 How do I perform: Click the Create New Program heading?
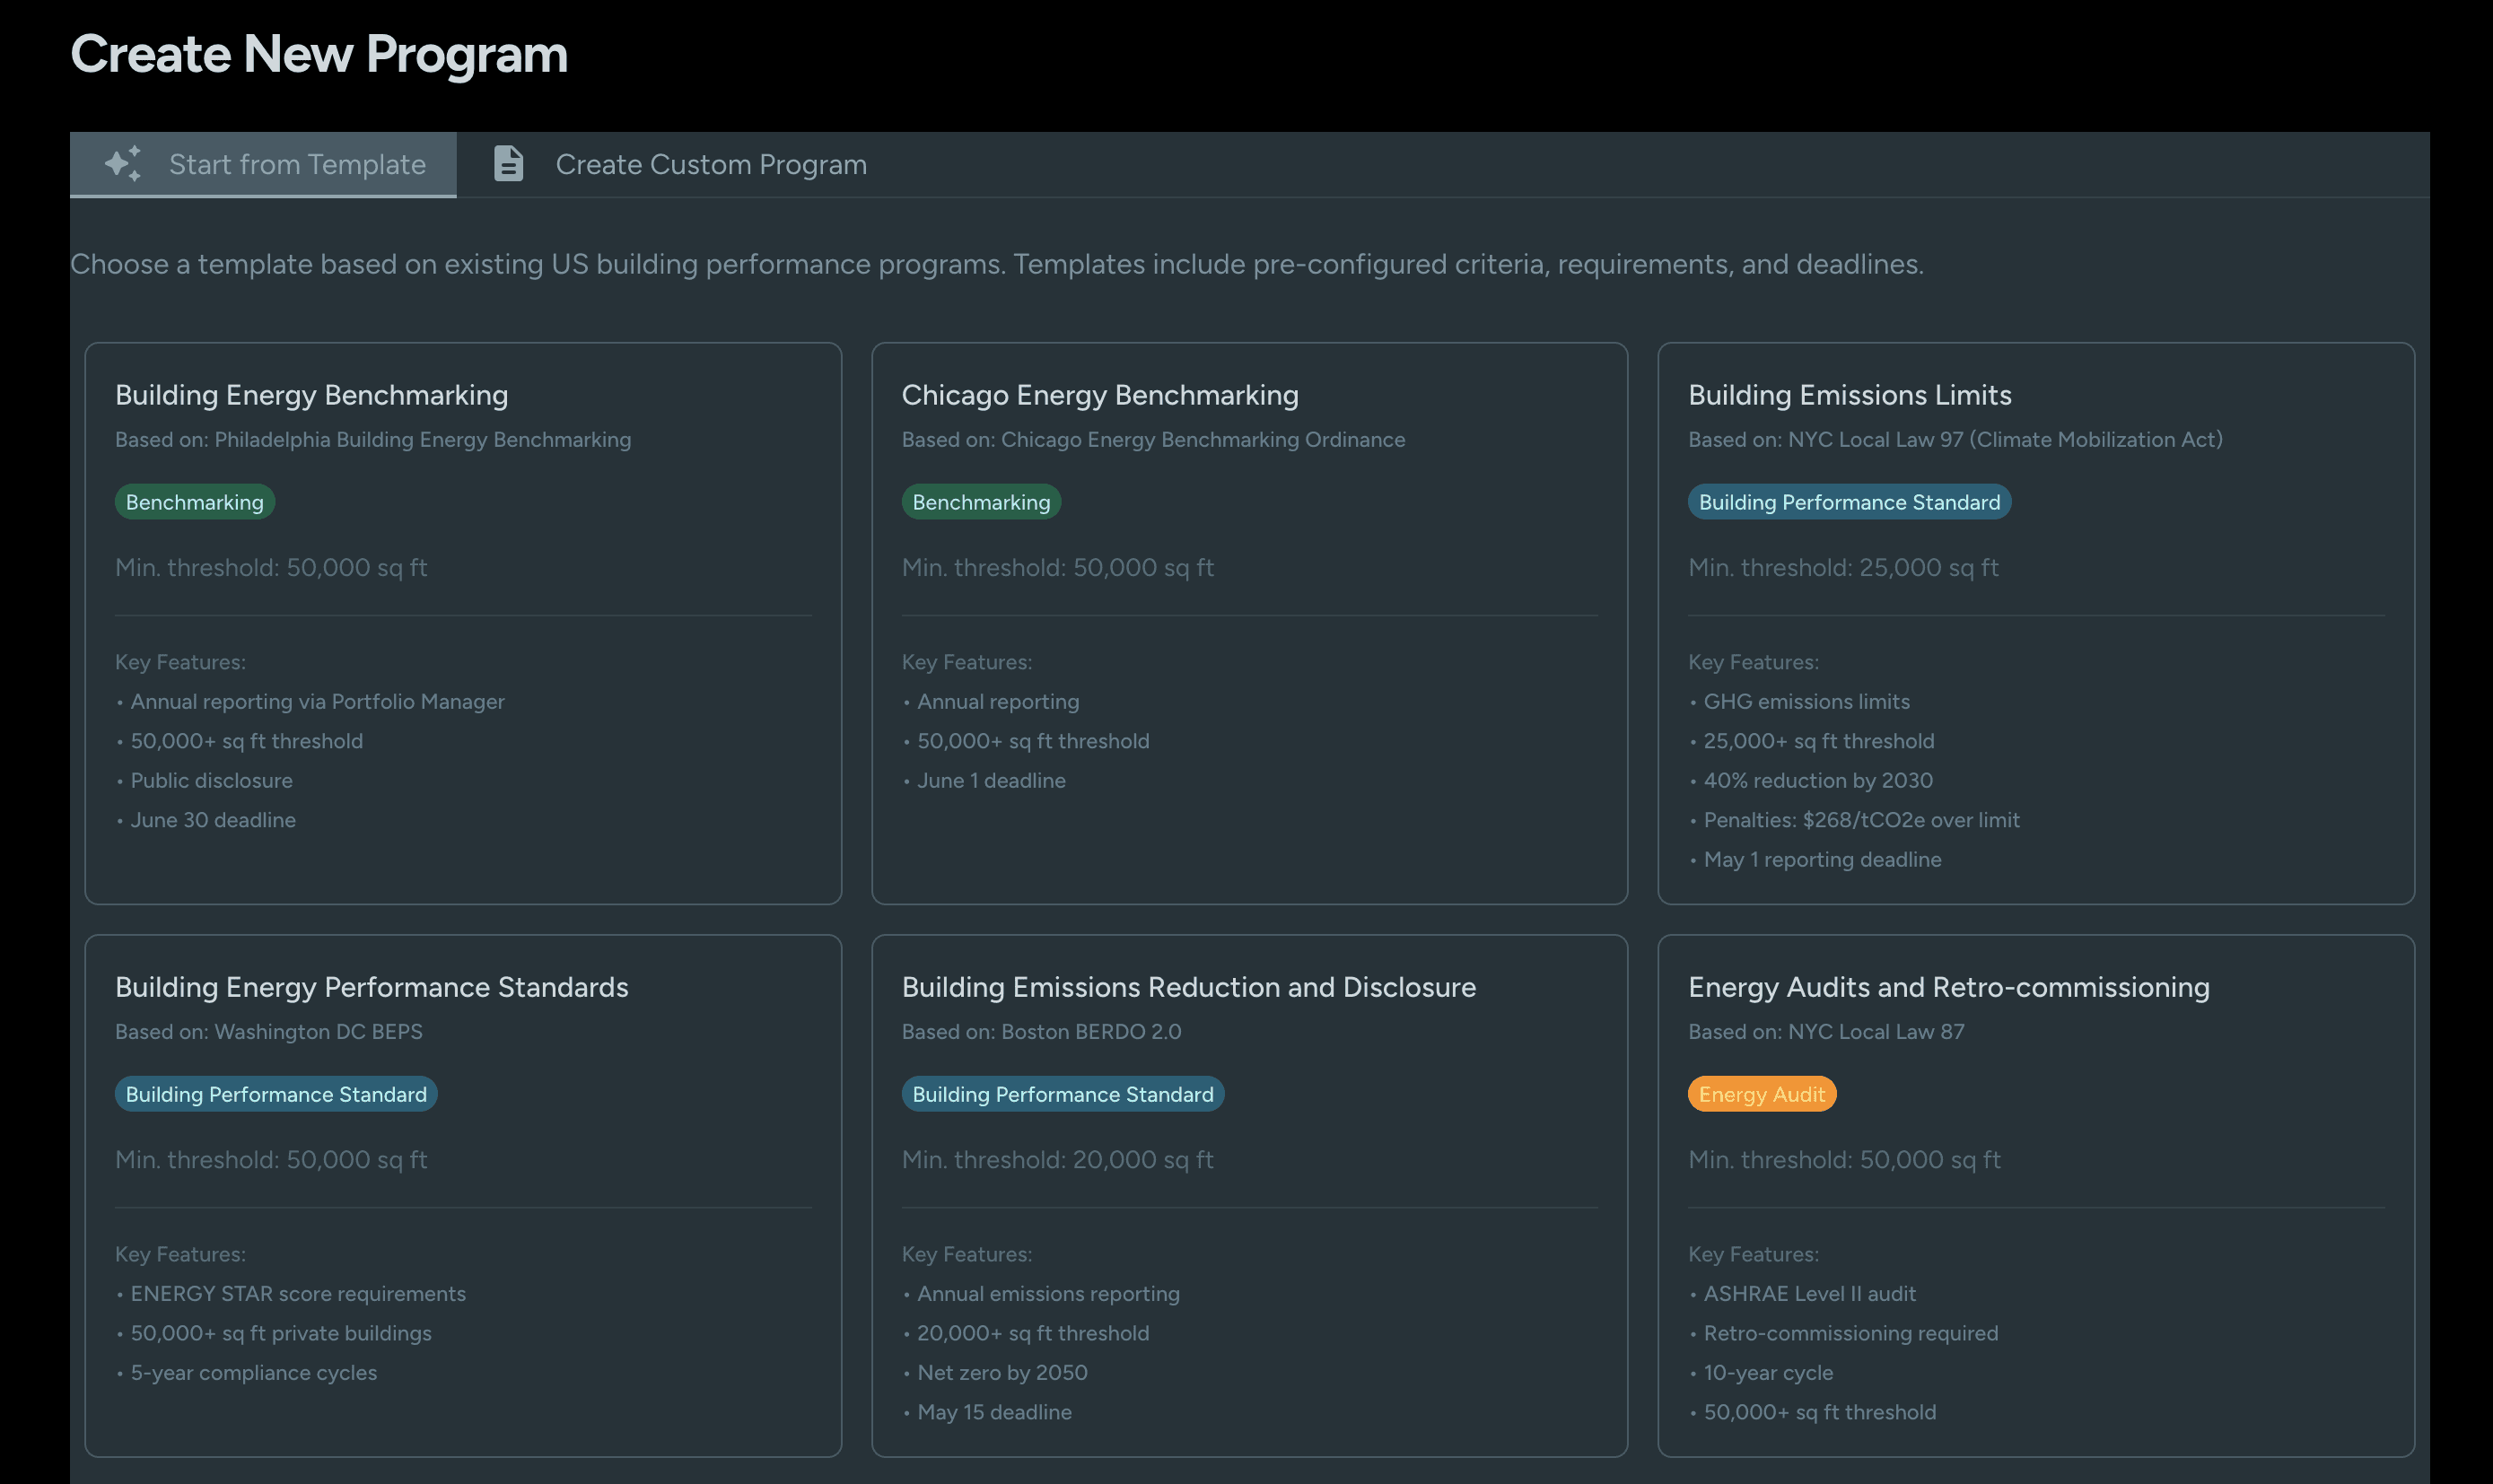(318, 54)
